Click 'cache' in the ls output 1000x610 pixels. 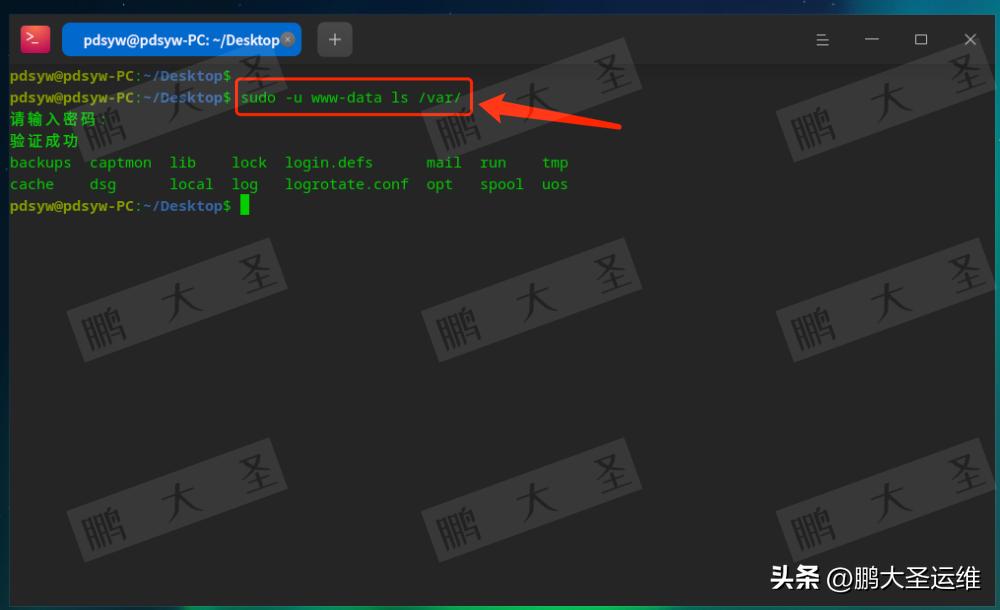pyautogui.click(x=32, y=184)
